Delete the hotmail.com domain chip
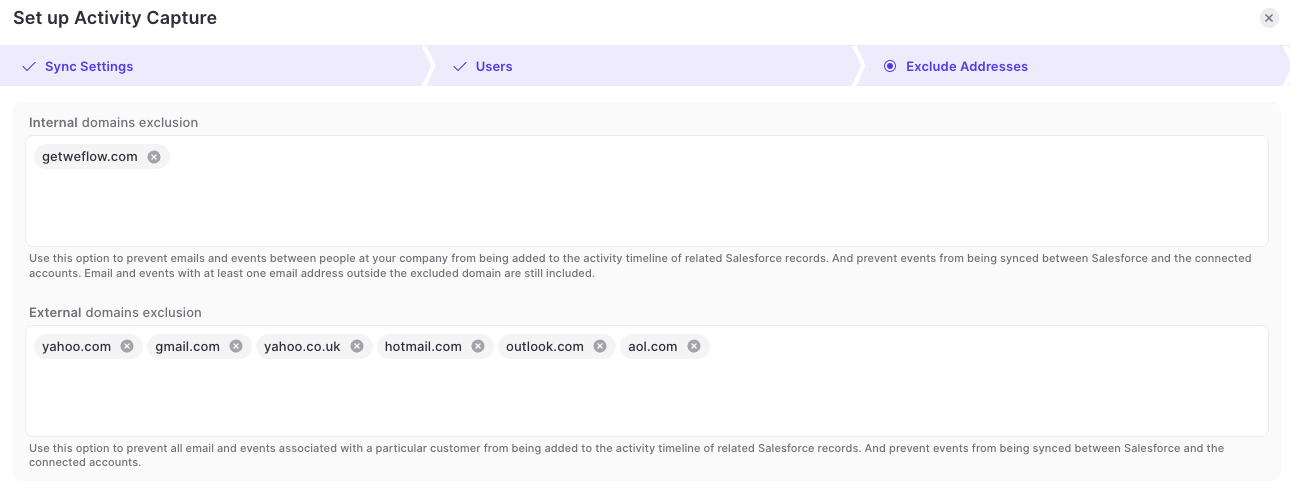1290x496 pixels. tap(478, 347)
